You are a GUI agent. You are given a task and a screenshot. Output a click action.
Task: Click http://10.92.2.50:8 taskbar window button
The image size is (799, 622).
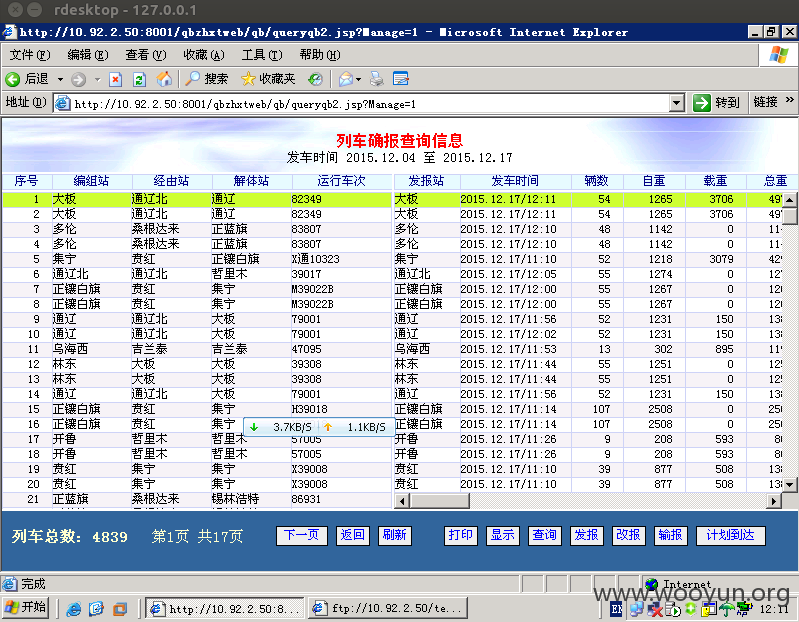pos(225,608)
